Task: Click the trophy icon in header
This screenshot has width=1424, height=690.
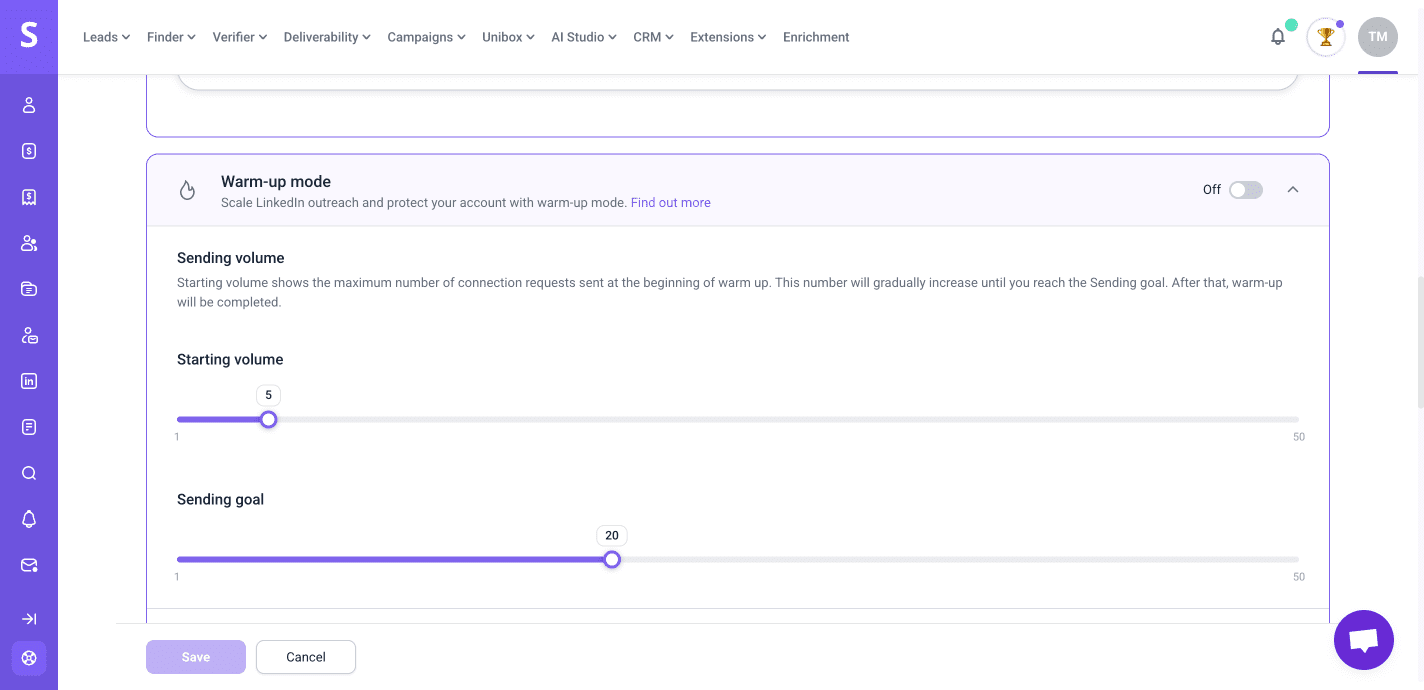Action: point(1326,37)
